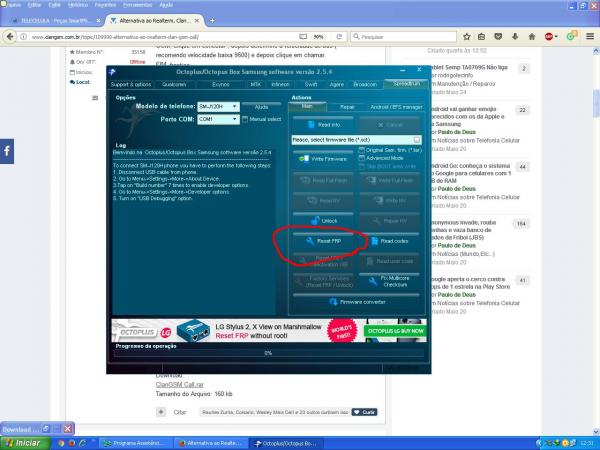Screen dimensions: 600x450
Task: Click the Reset FRP wrench button
Action: click(323, 241)
